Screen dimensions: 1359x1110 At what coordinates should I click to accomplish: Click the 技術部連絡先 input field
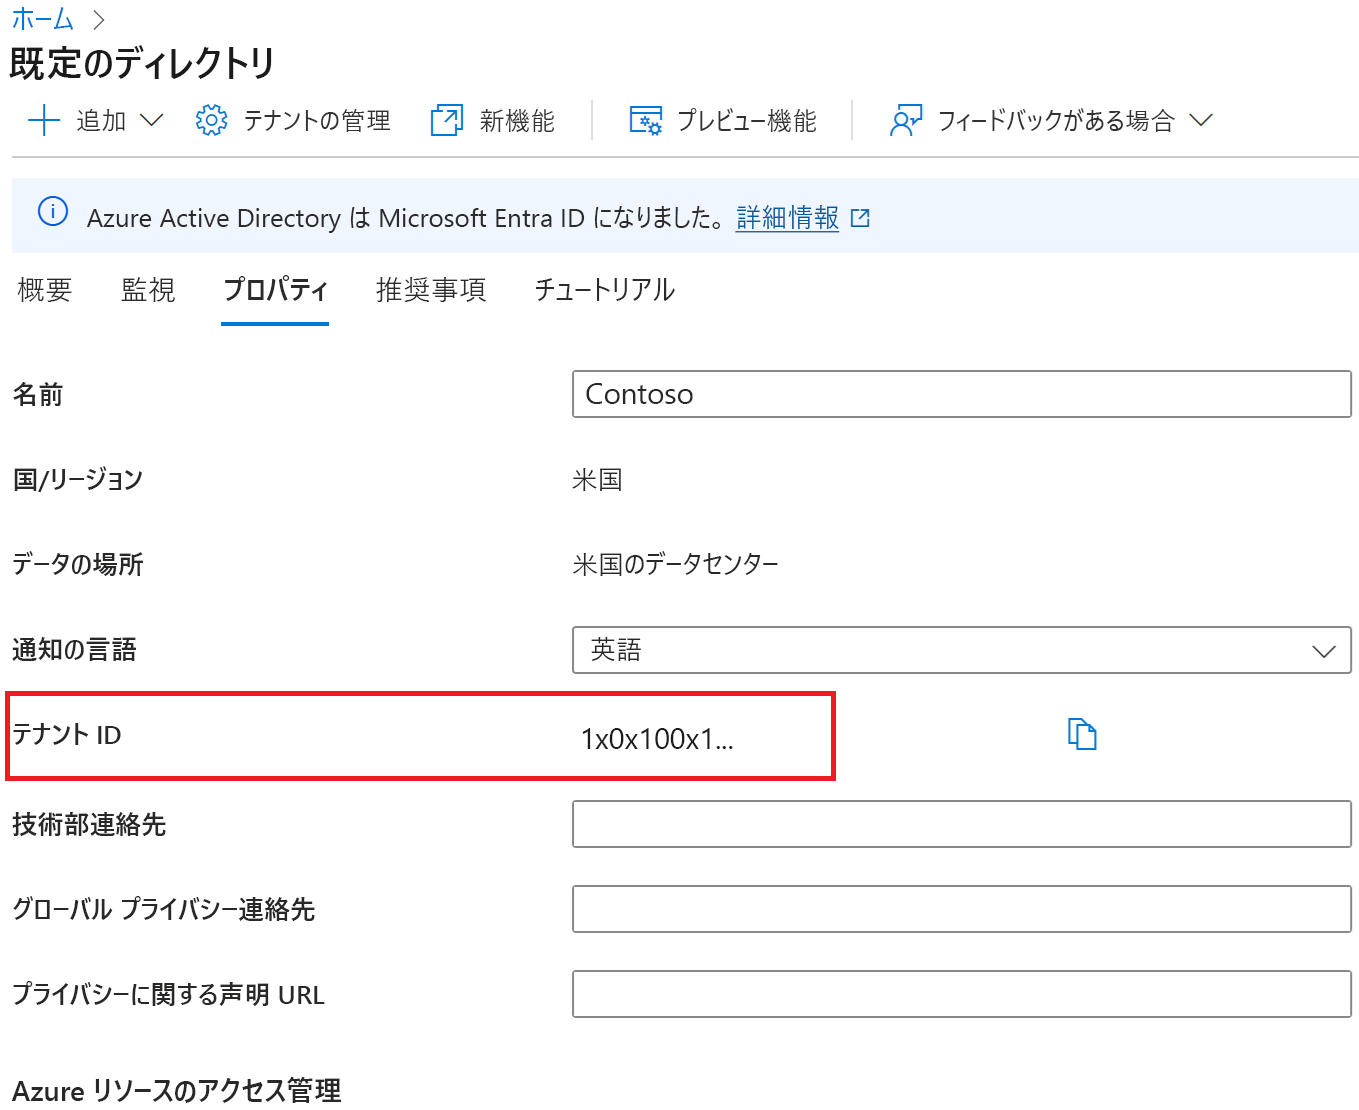tap(961, 824)
